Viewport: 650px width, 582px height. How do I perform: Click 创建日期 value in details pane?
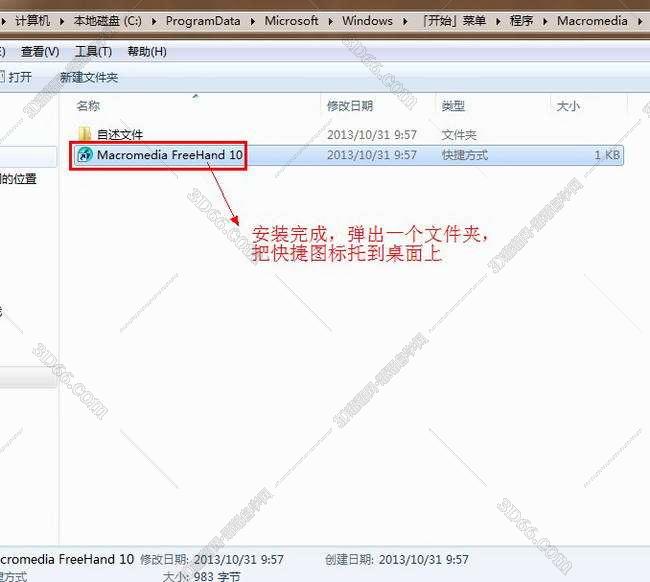click(424, 560)
